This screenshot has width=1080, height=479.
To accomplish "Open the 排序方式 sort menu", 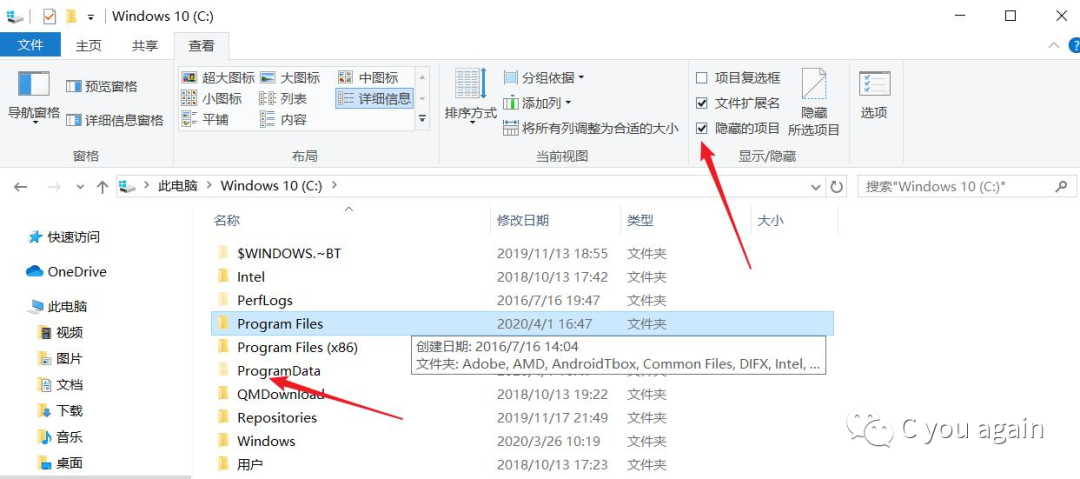I will click(x=471, y=96).
